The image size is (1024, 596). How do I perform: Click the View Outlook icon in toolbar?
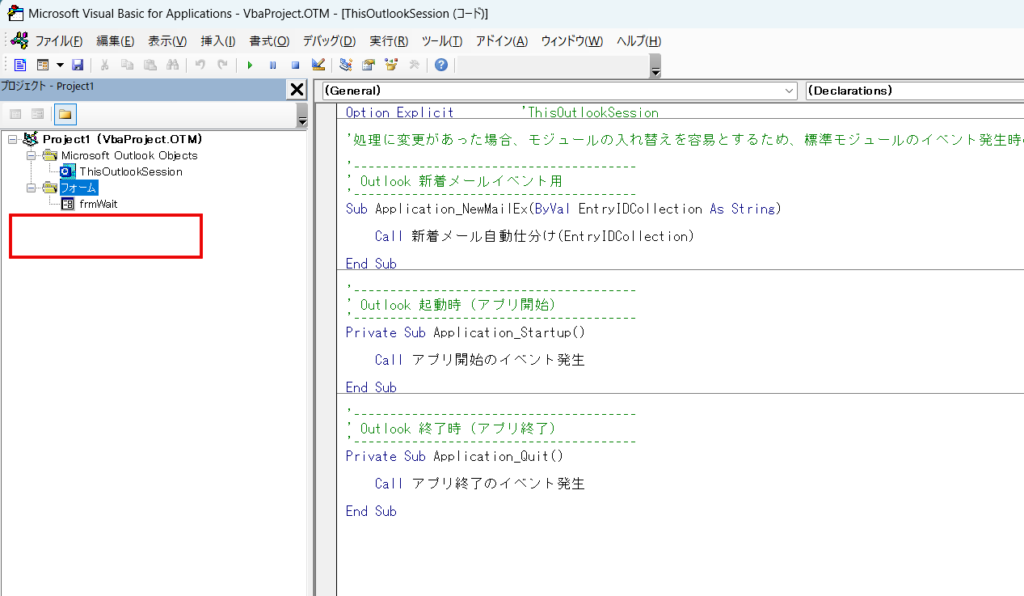20,65
